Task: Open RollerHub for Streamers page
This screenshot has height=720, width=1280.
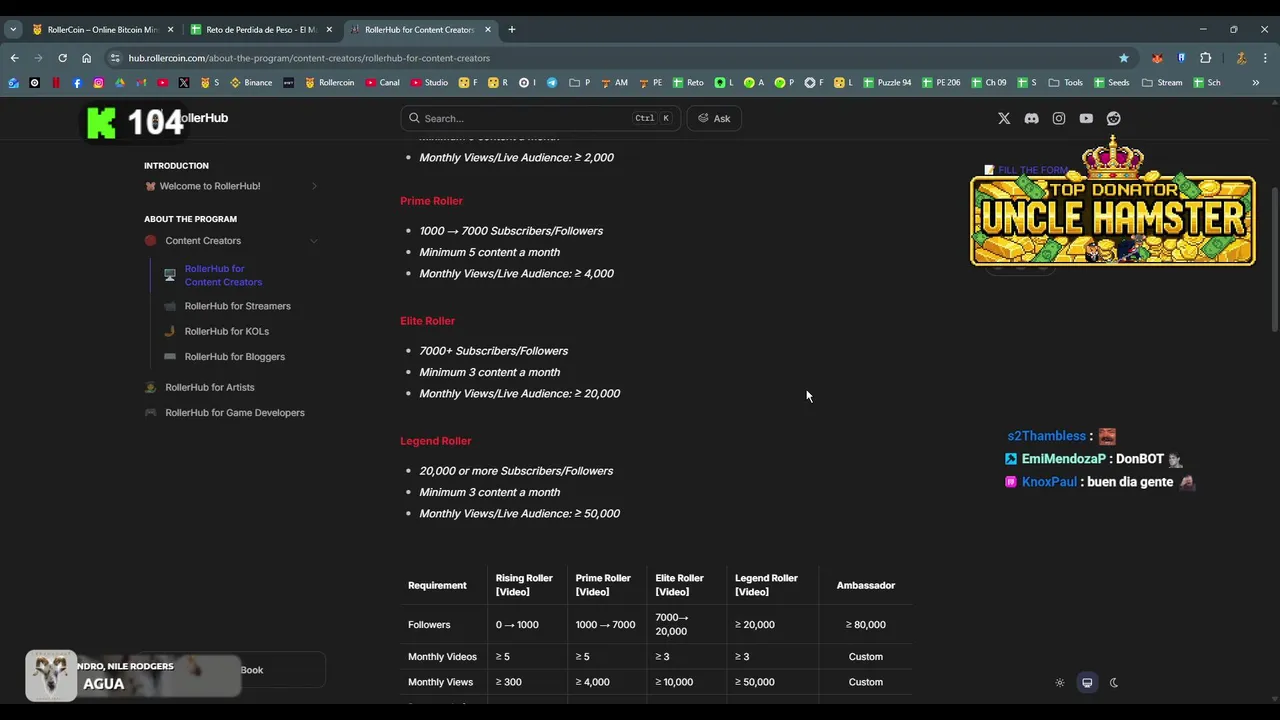Action: tap(237, 306)
